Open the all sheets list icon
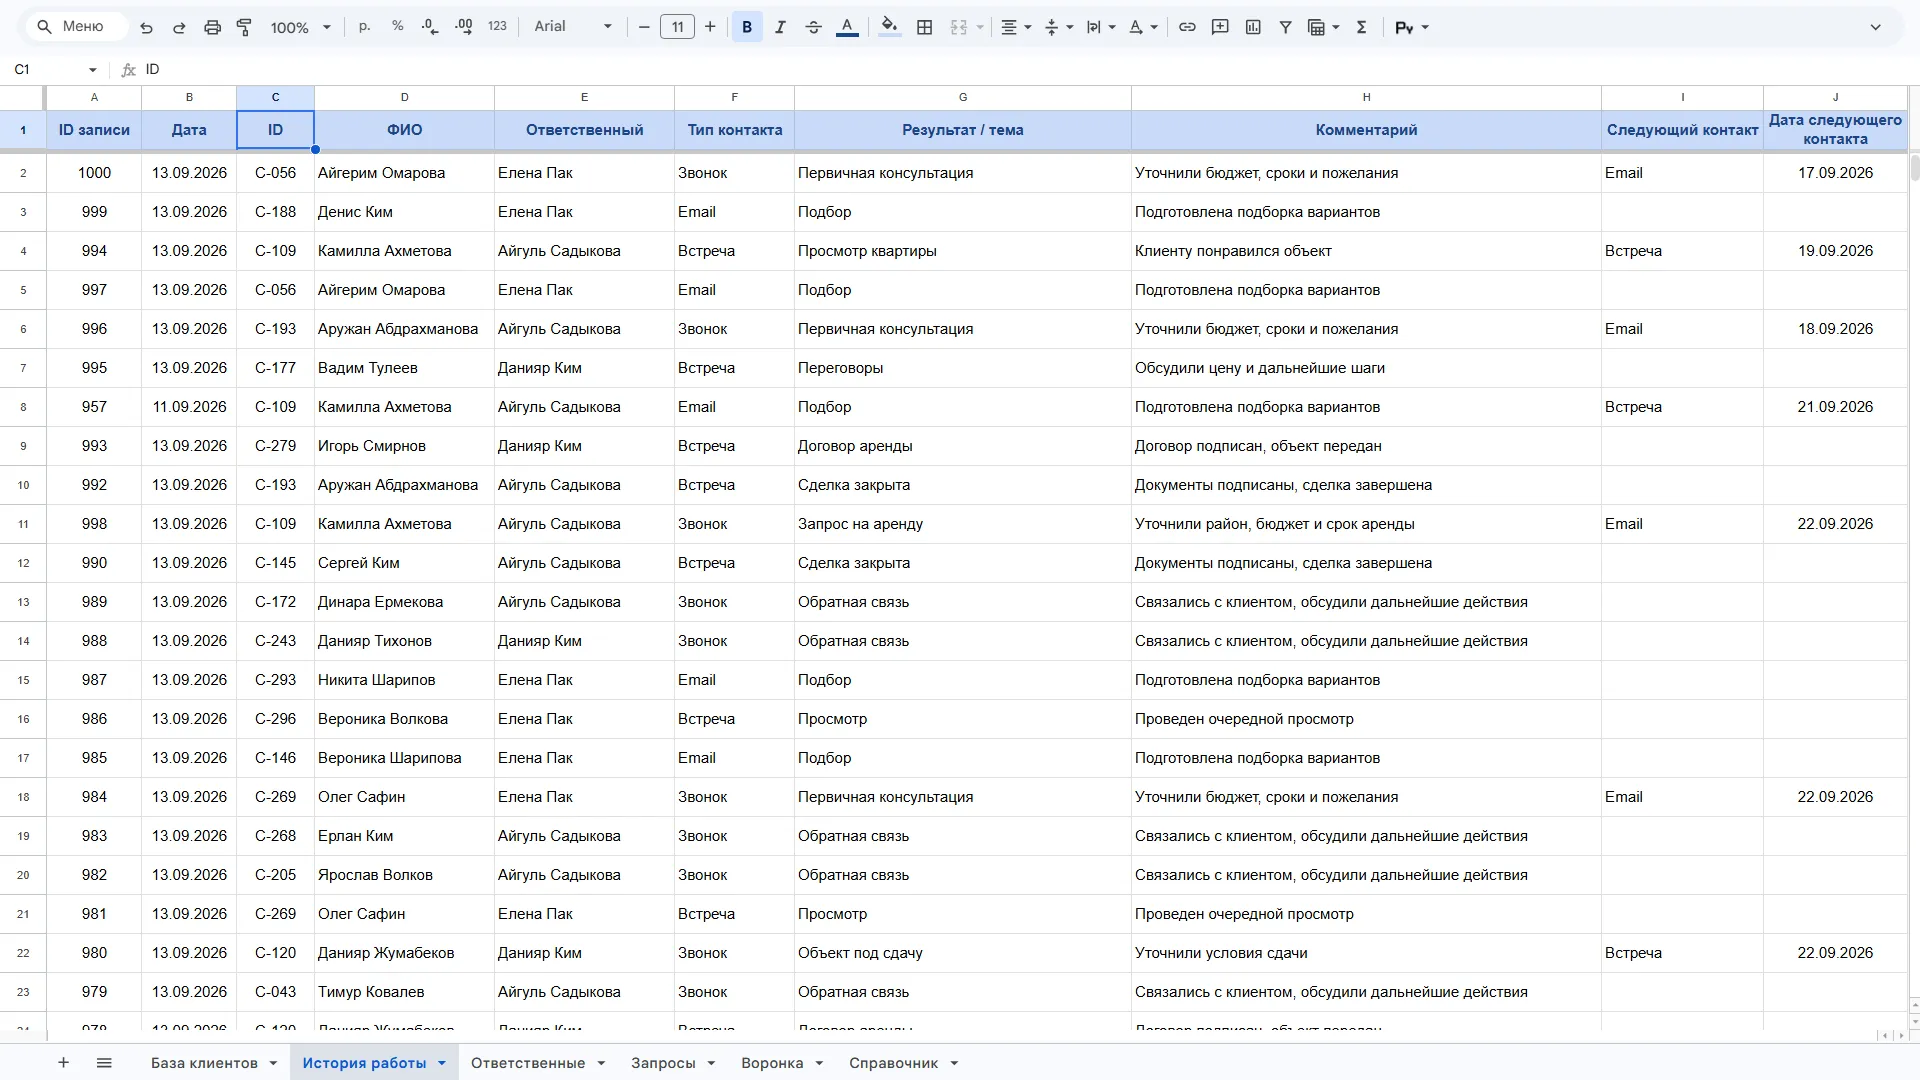Image resolution: width=1920 pixels, height=1080 pixels. tap(104, 1062)
